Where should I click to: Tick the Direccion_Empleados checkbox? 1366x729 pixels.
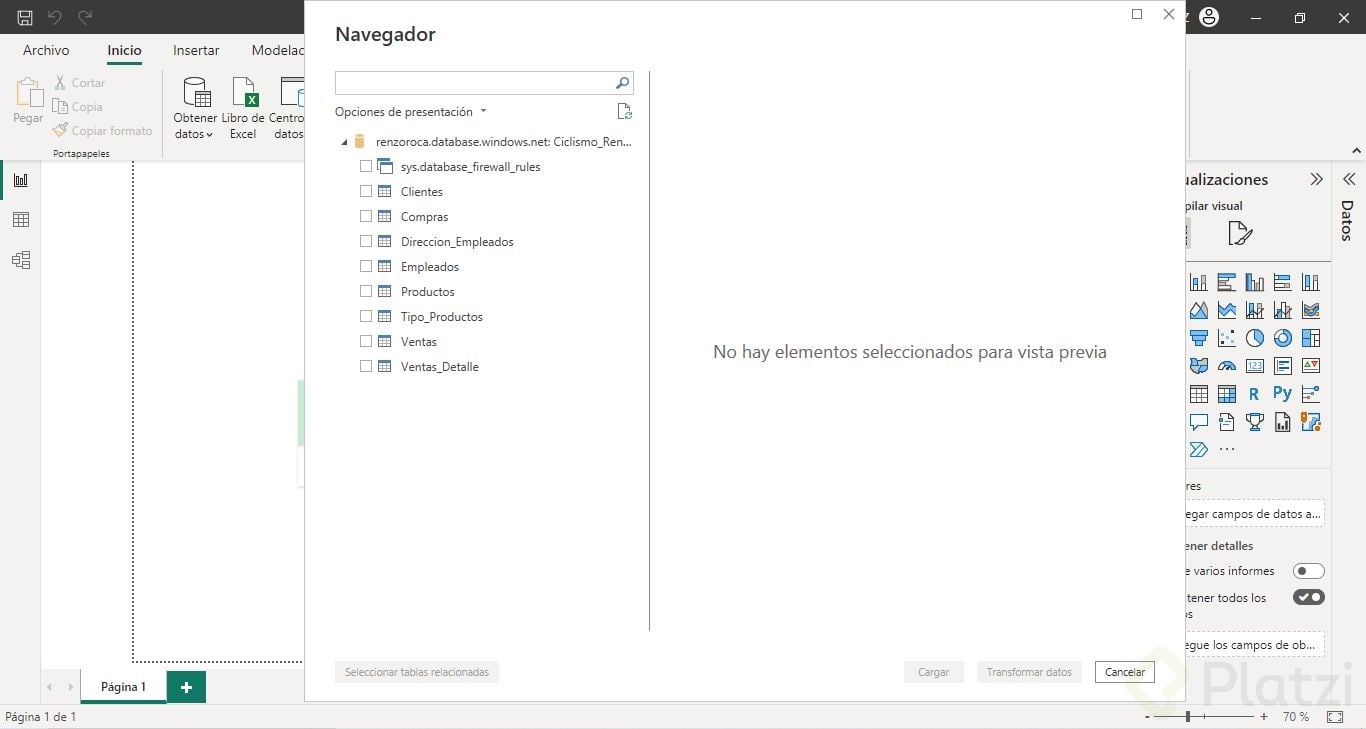[x=366, y=241]
